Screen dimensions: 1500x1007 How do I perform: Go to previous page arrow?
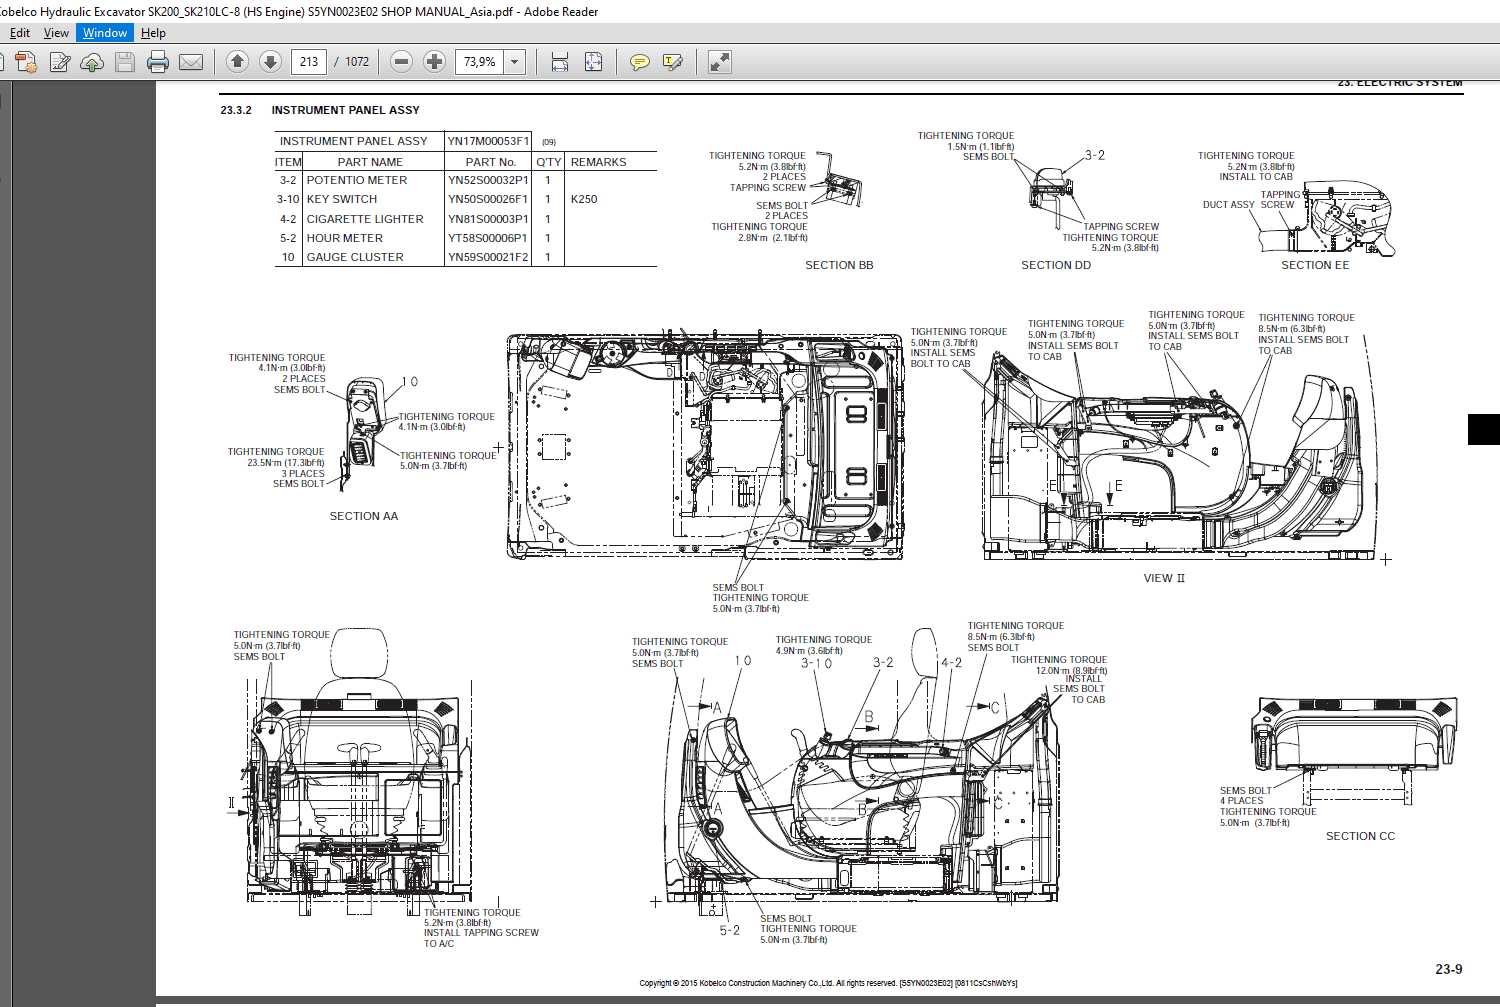pyautogui.click(x=237, y=62)
